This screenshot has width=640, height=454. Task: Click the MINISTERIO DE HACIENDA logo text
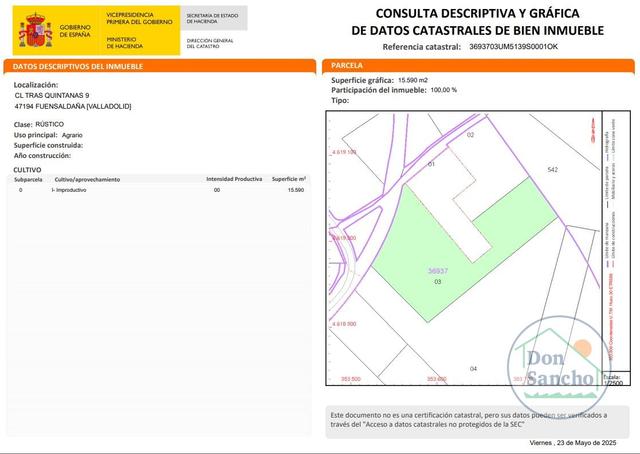coord(125,43)
